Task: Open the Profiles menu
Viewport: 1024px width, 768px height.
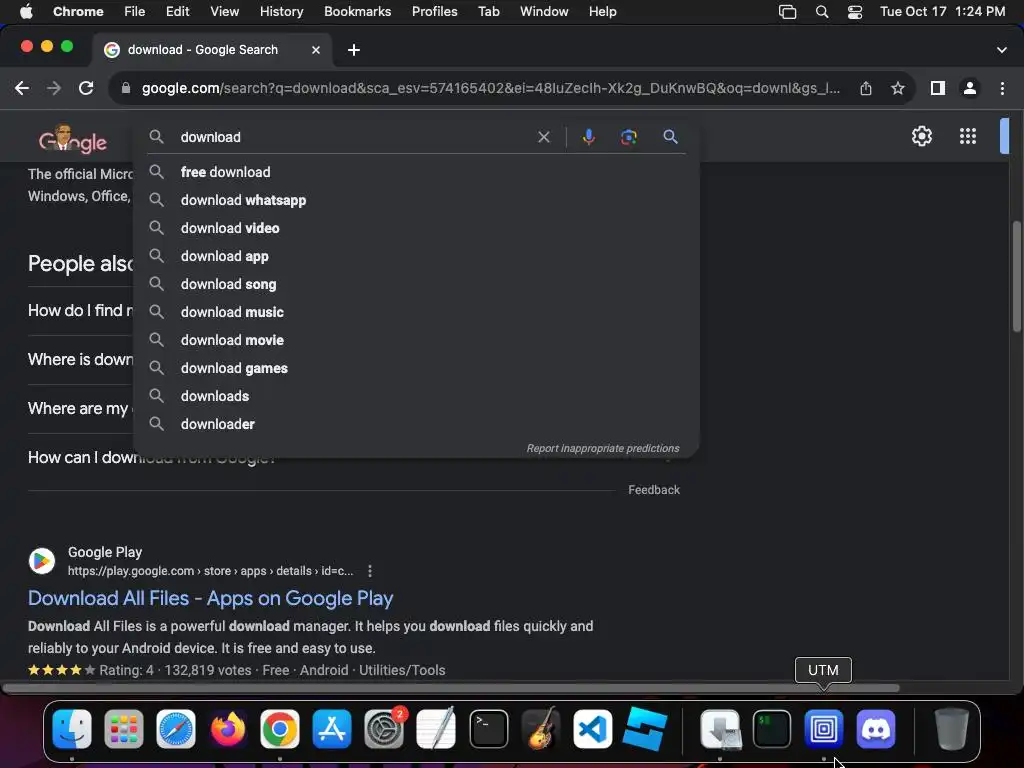Action: click(x=434, y=12)
